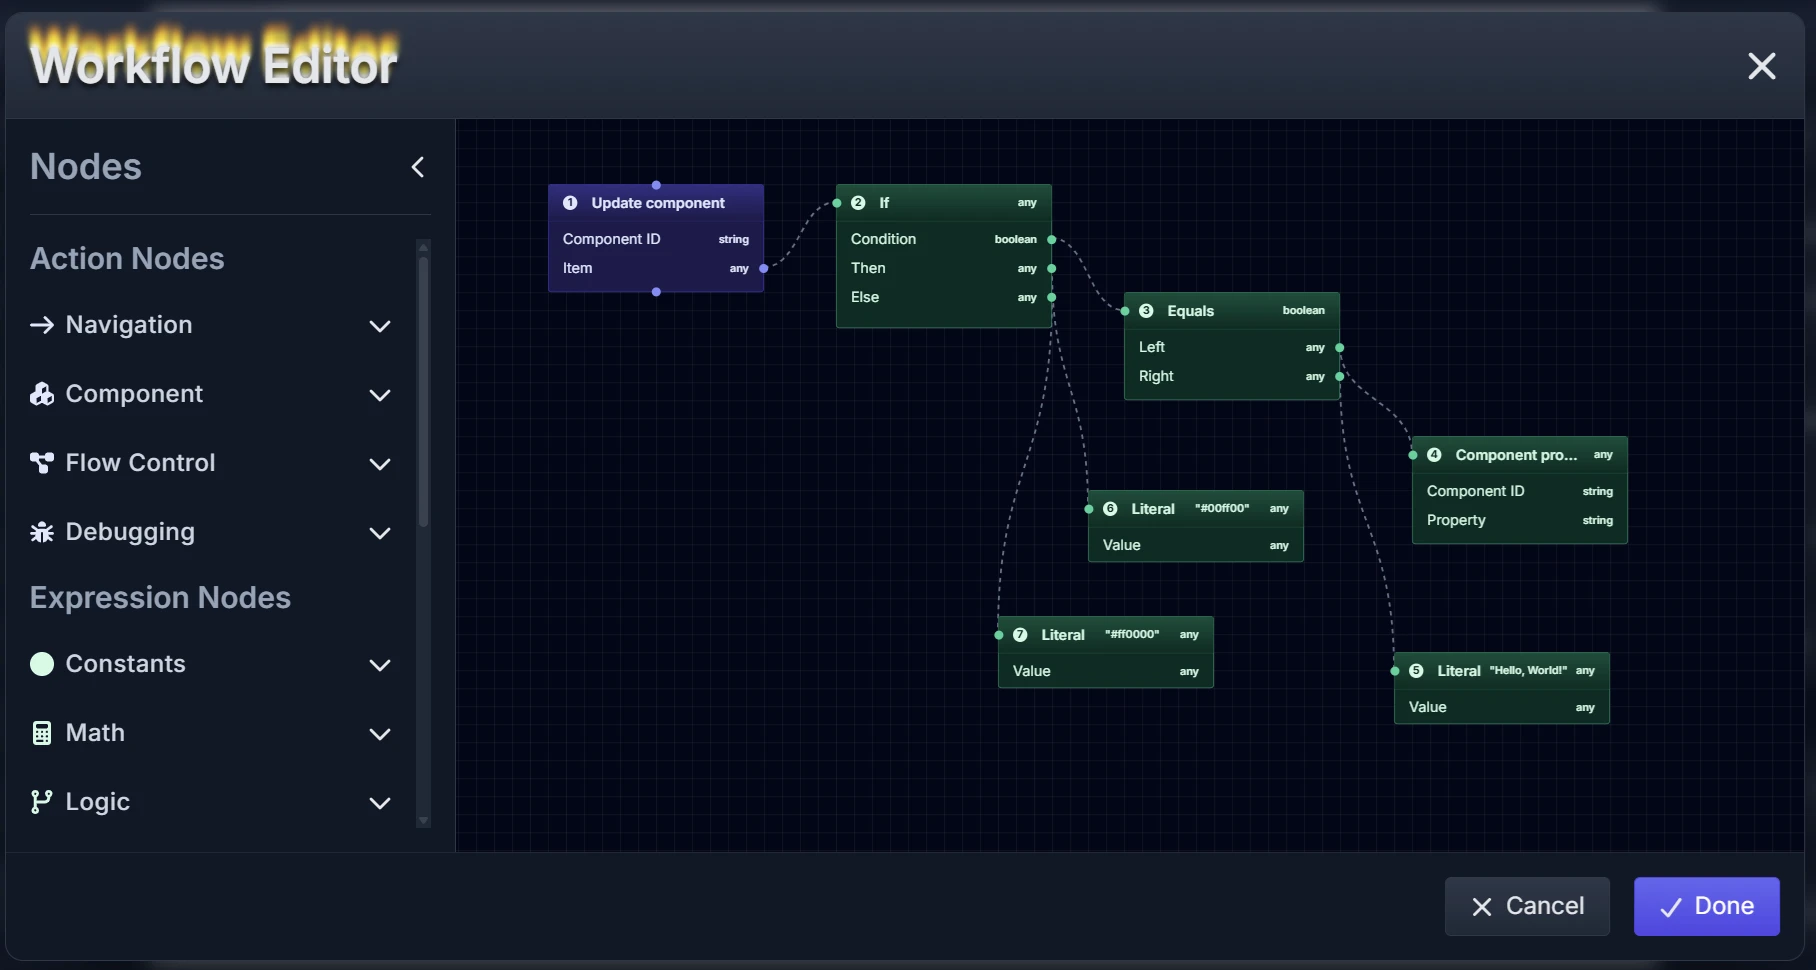Confirm the workflow with Done

1707,906
